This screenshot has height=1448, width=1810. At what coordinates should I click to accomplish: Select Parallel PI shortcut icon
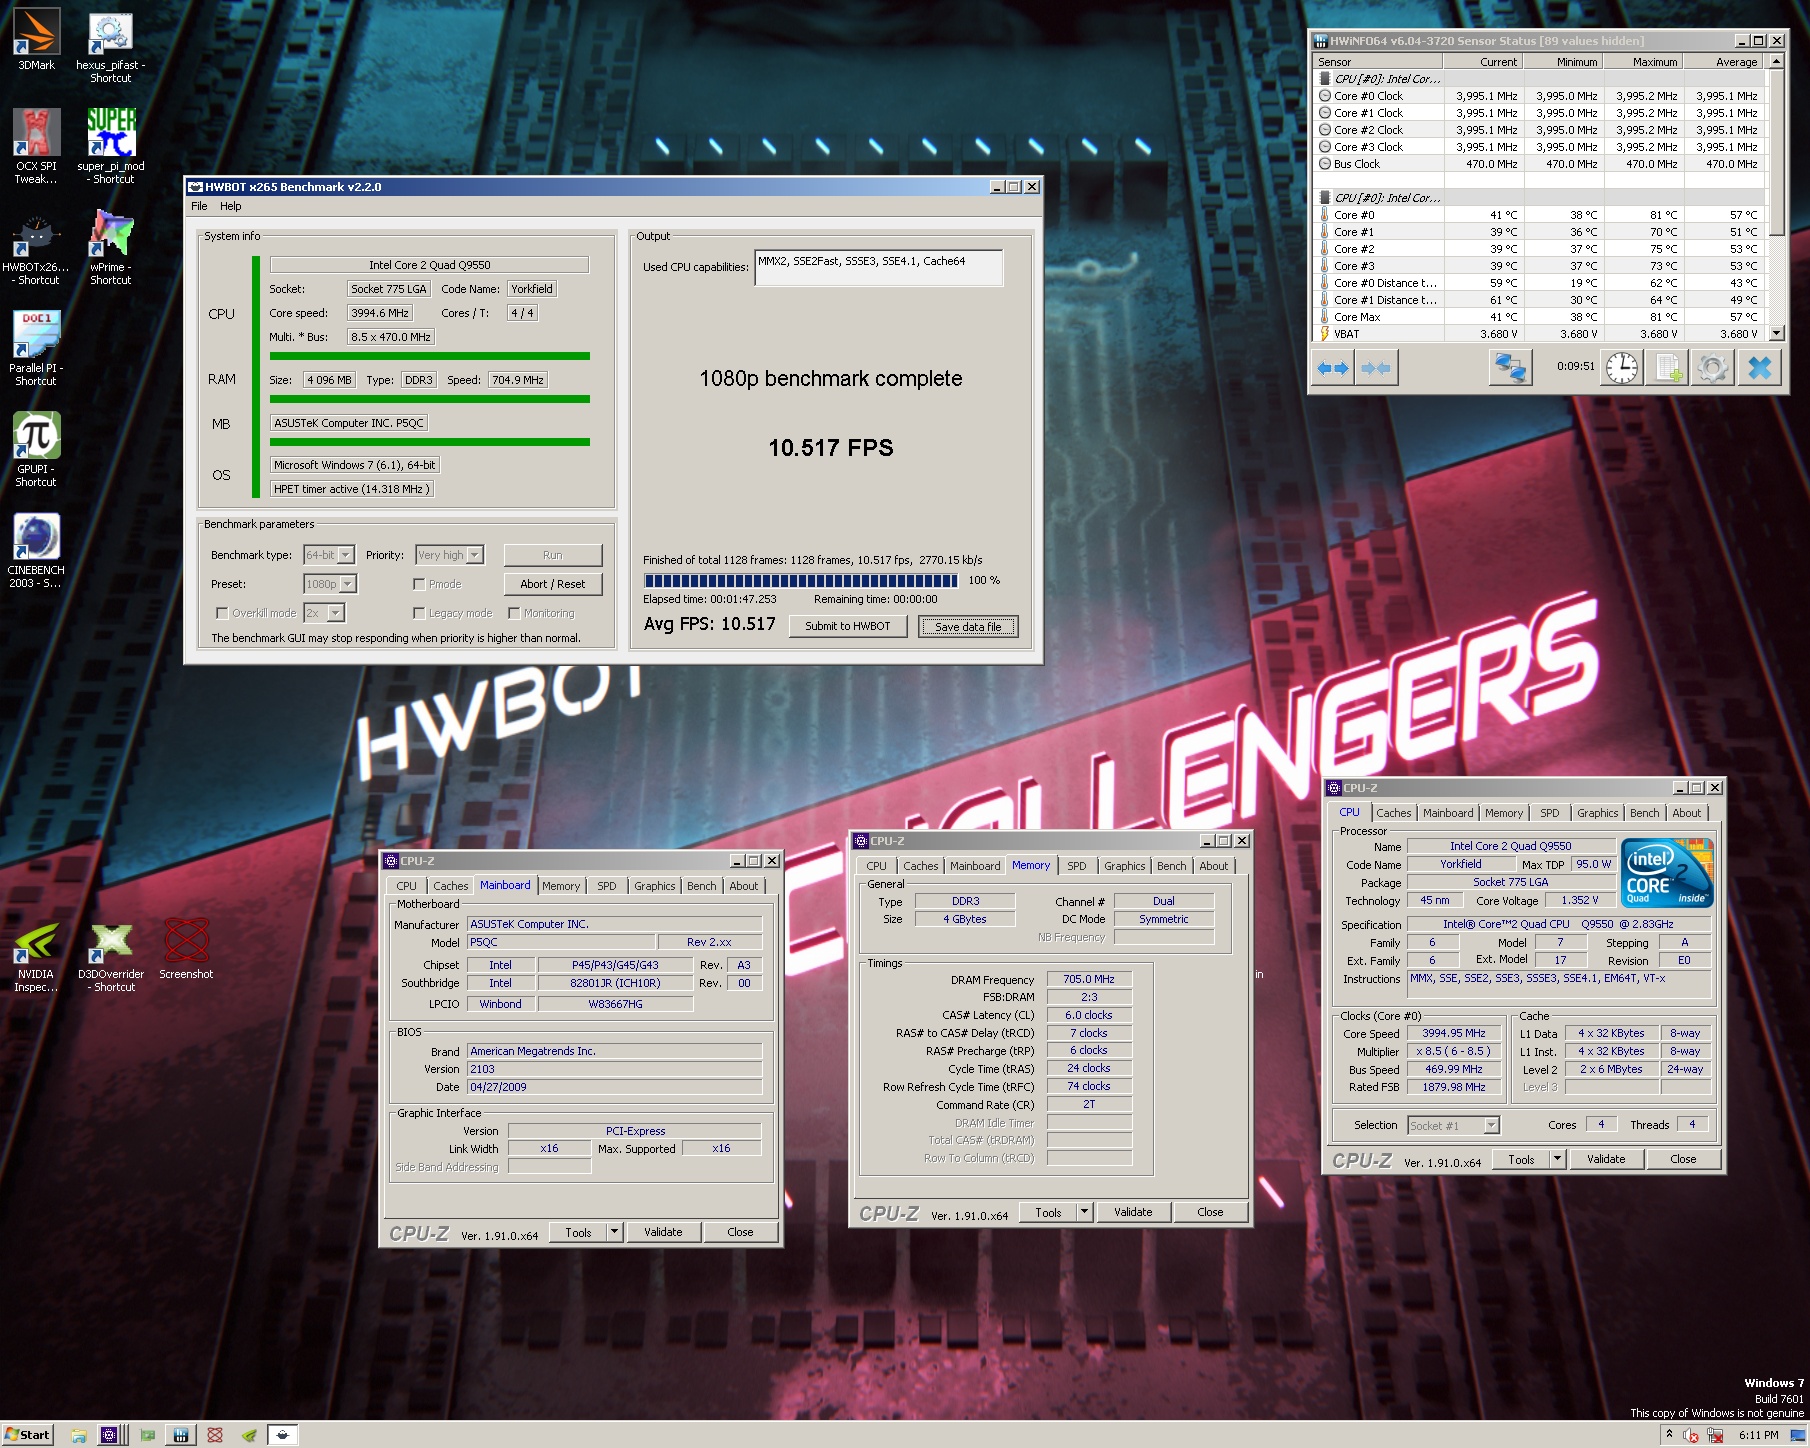[36, 350]
